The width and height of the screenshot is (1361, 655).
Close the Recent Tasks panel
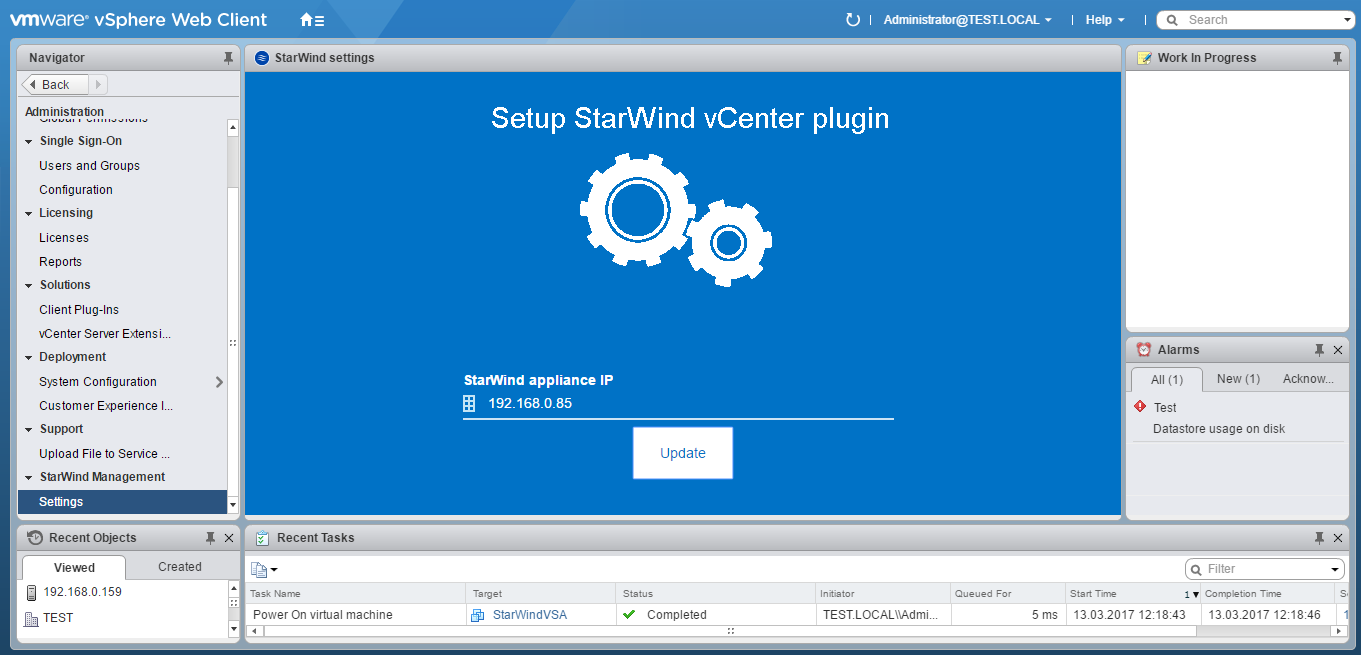point(1338,538)
